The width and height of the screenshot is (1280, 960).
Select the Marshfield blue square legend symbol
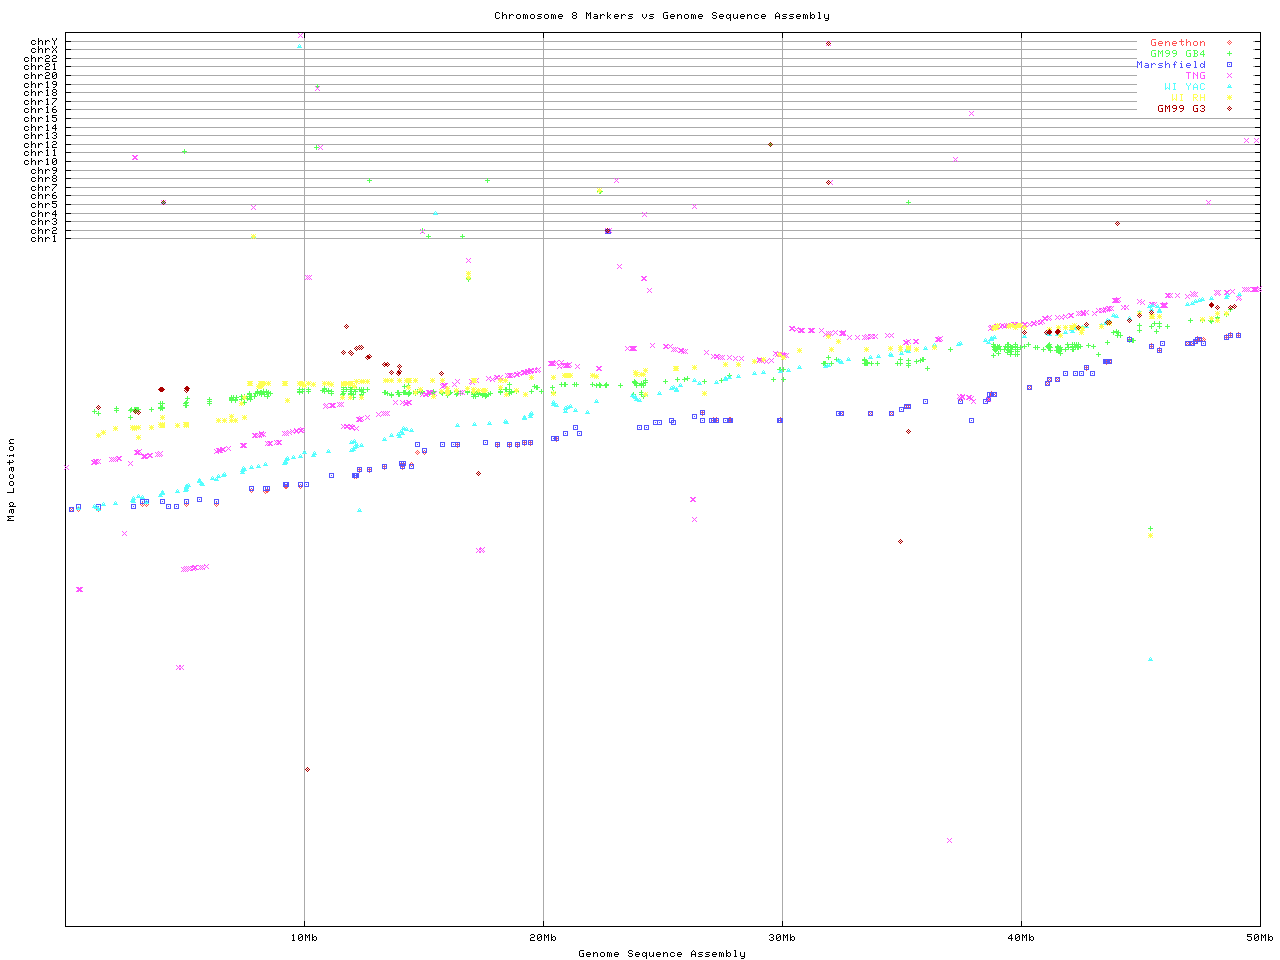click(x=1229, y=65)
